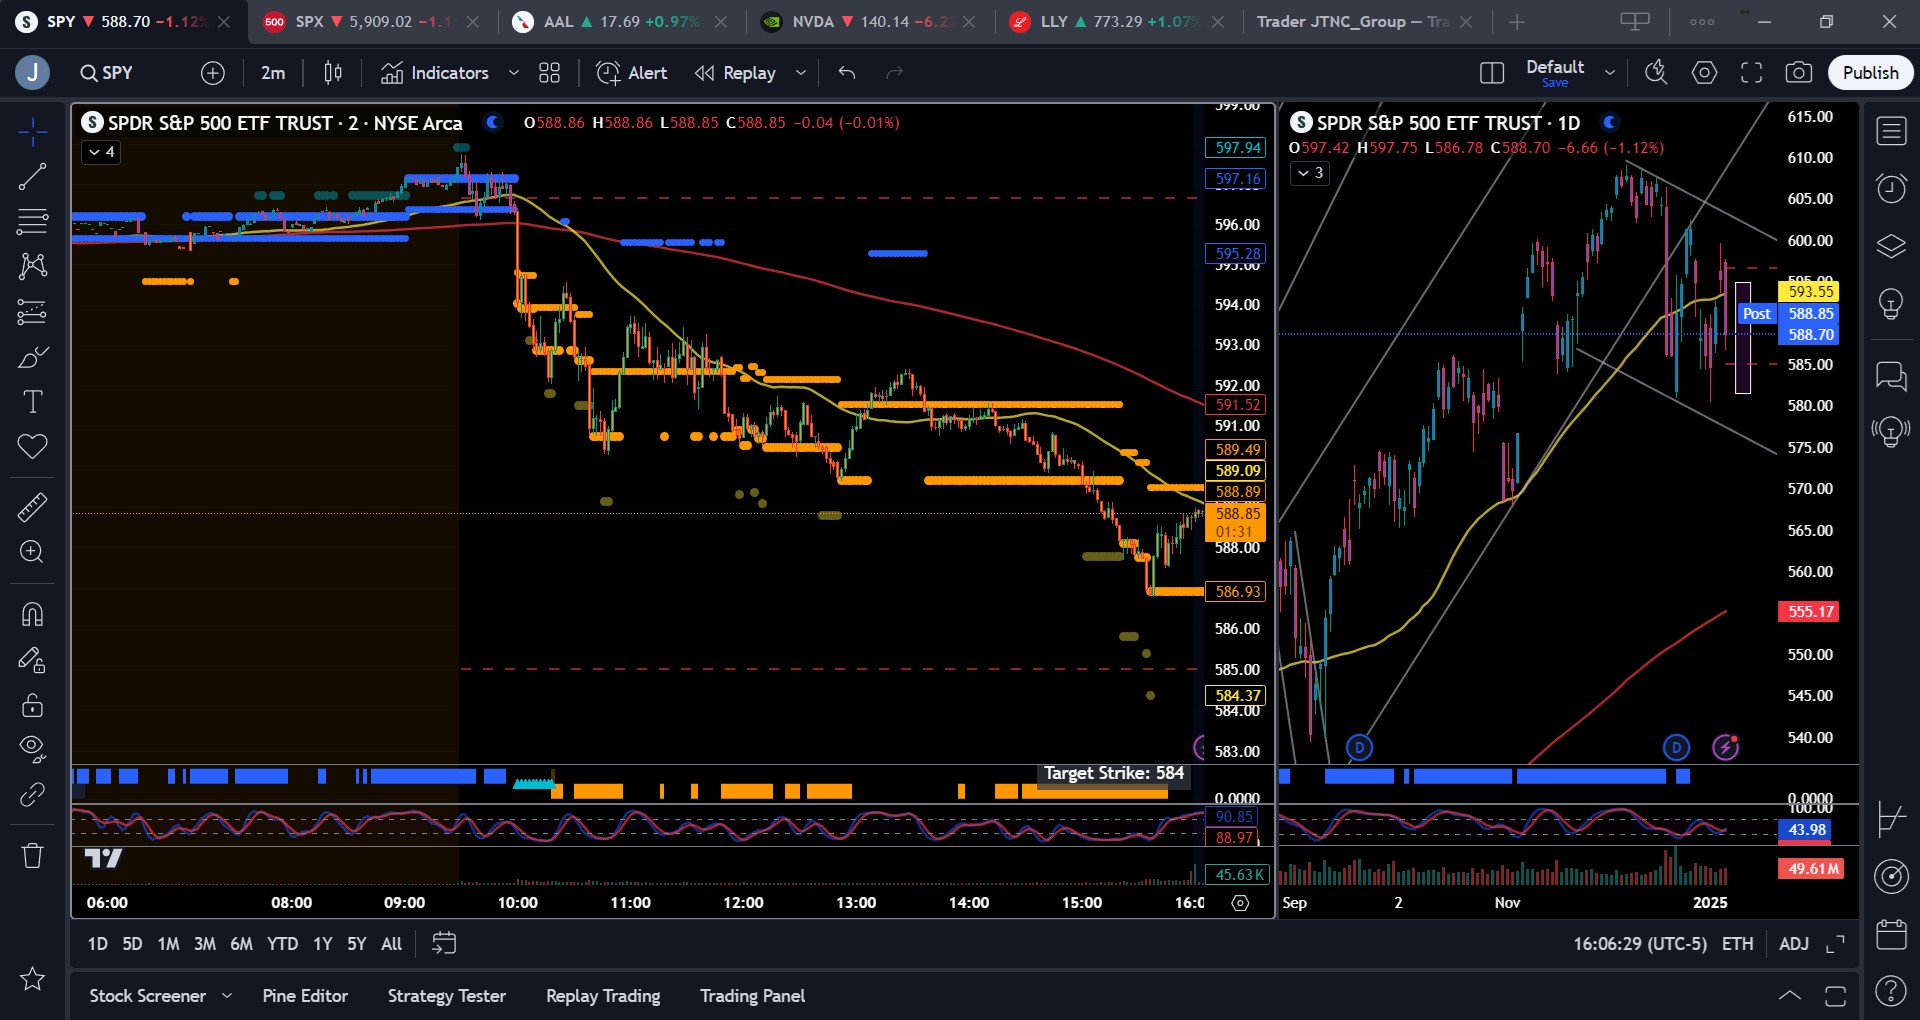
Task: Expand the bottom panel with the chevron
Action: pos(1790,996)
